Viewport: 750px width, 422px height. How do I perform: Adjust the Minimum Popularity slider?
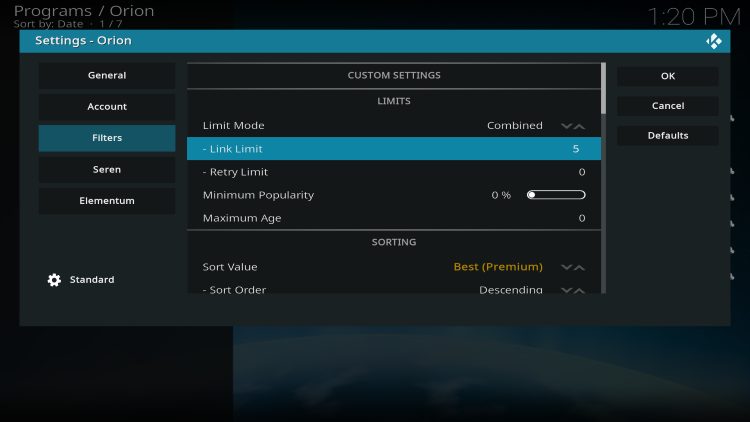556,195
